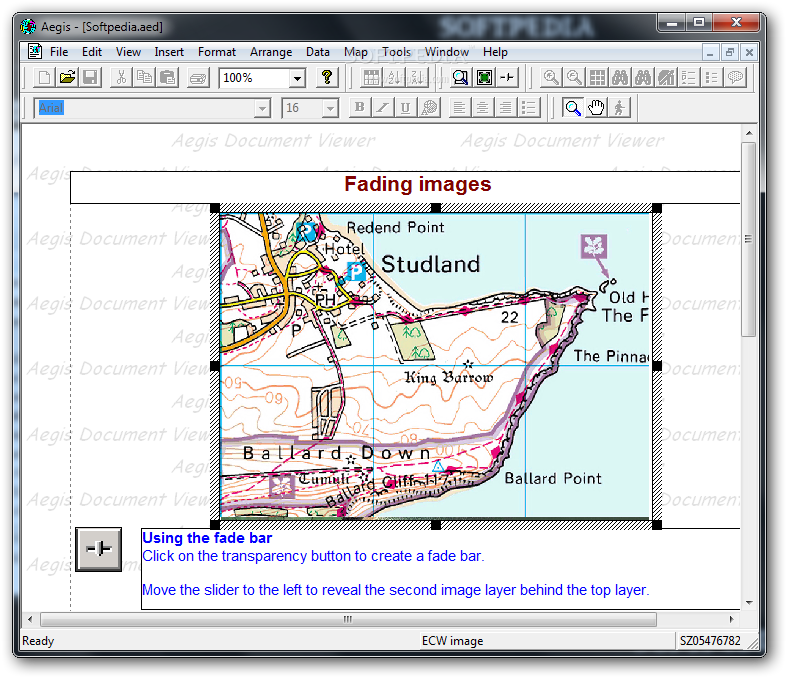
Task: Open the Map menu
Action: [x=356, y=52]
